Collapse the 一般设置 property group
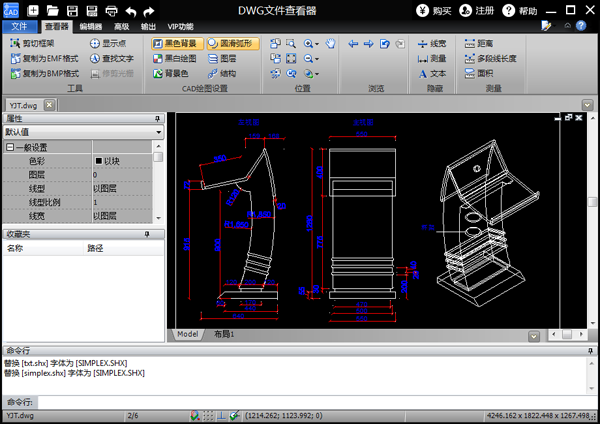Screen dimensions: 600x424 tap(9, 147)
